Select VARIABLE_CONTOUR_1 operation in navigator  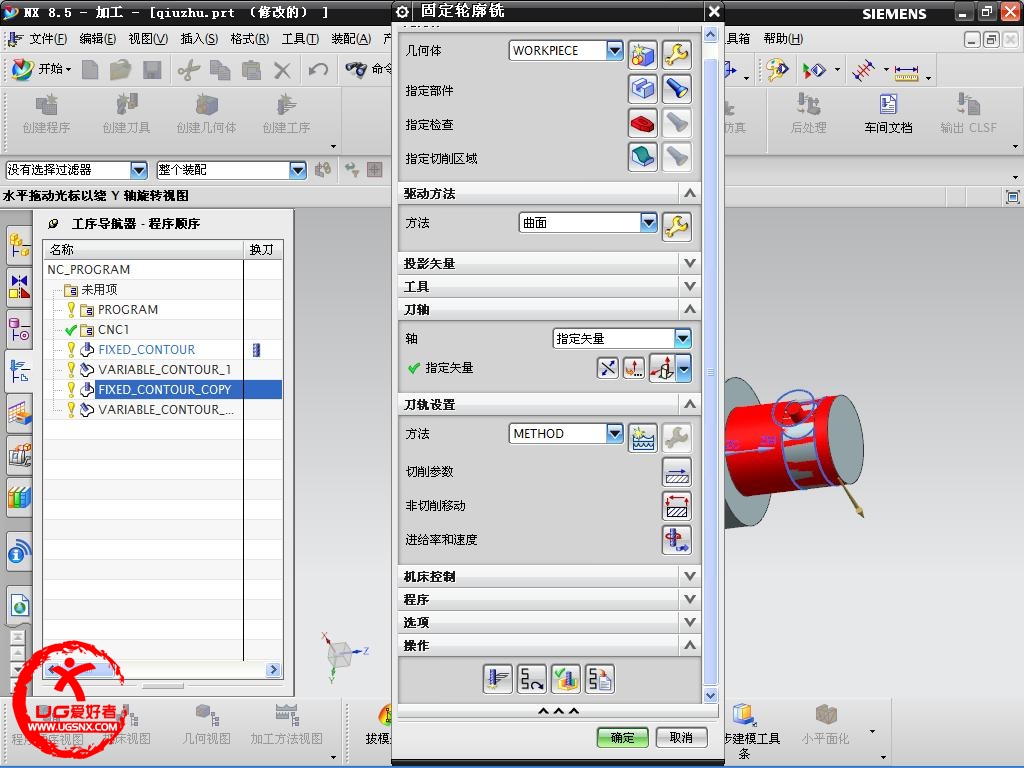click(x=165, y=370)
